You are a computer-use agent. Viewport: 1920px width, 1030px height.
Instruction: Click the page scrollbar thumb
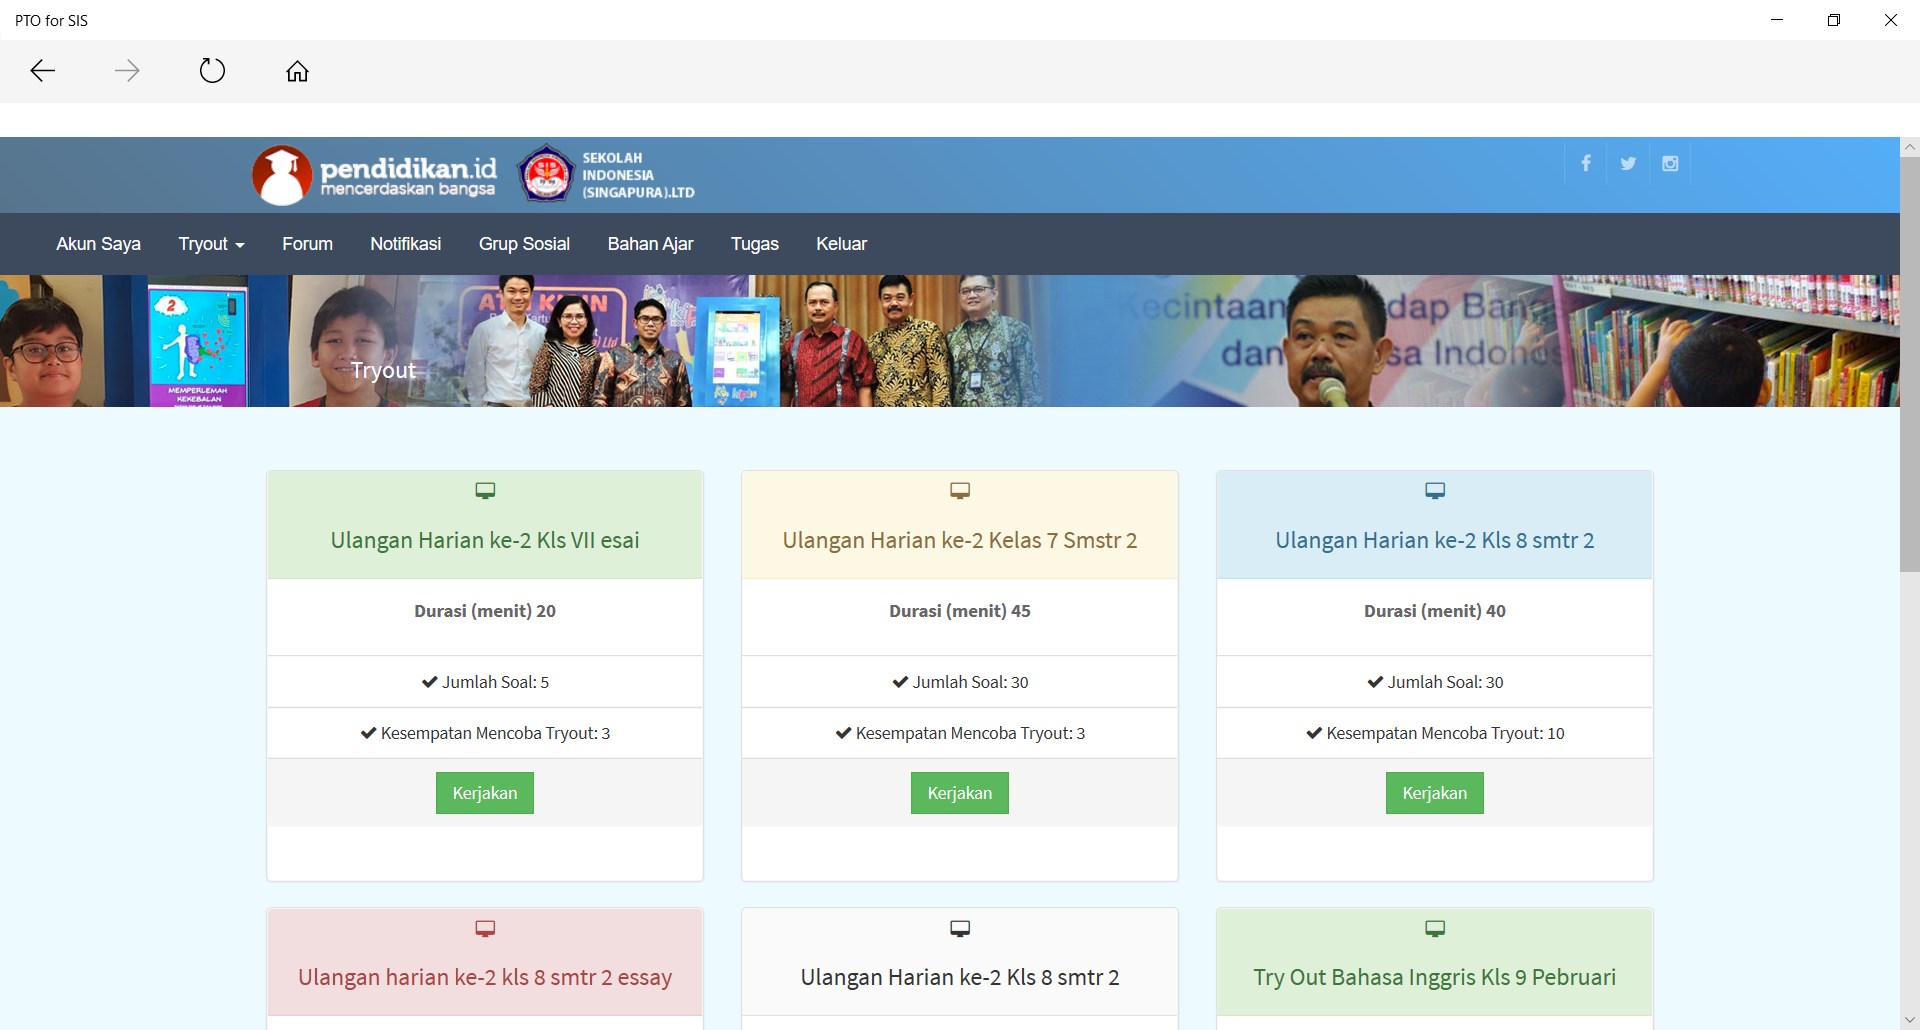[1910, 364]
